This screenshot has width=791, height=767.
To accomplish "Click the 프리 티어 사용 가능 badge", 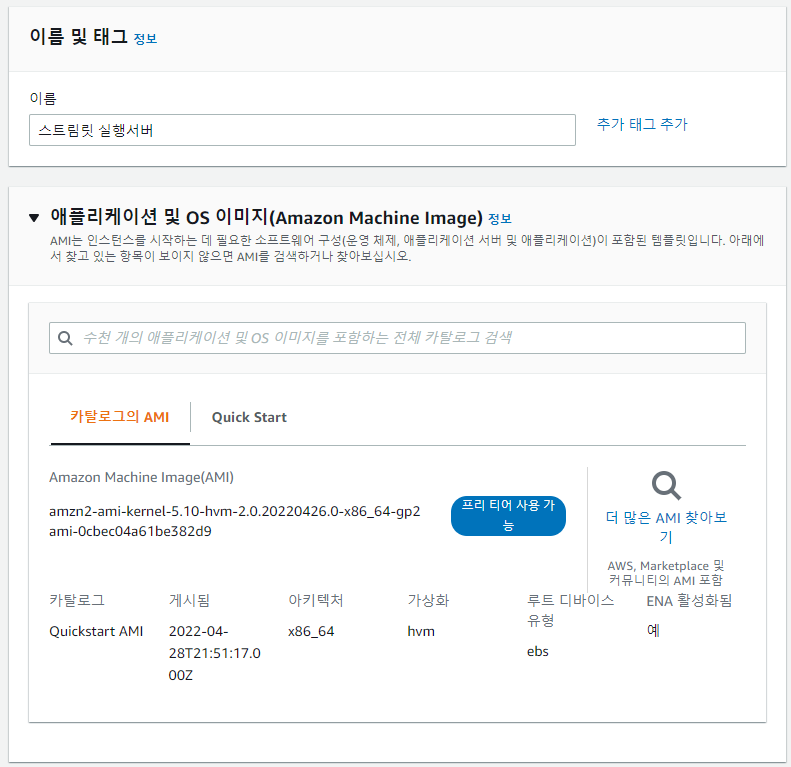I will (x=508, y=516).
